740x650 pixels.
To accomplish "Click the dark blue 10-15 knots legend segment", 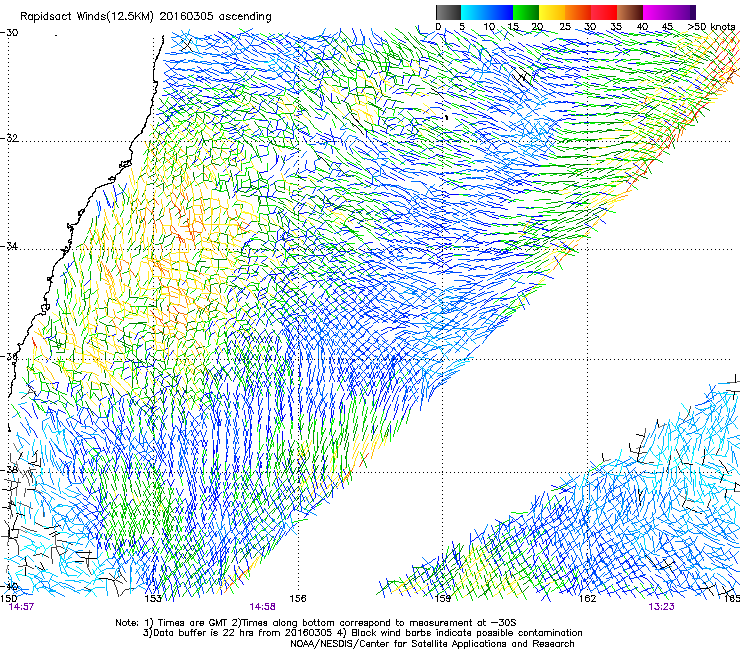I will 500,12.
